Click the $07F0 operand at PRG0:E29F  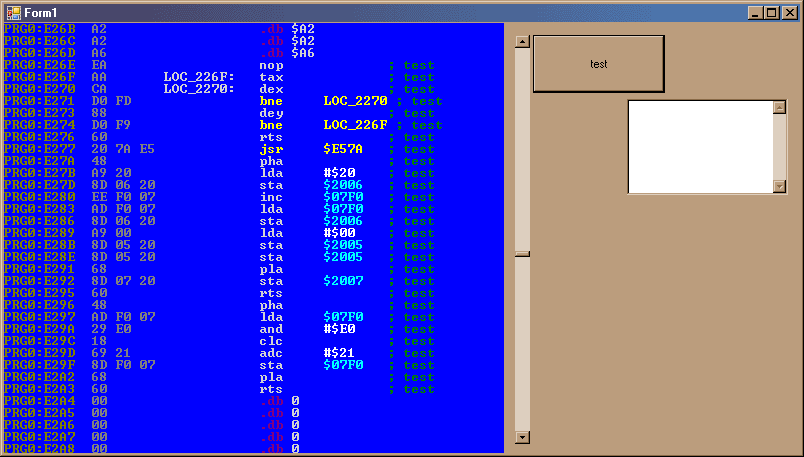pyautogui.click(x=343, y=365)
